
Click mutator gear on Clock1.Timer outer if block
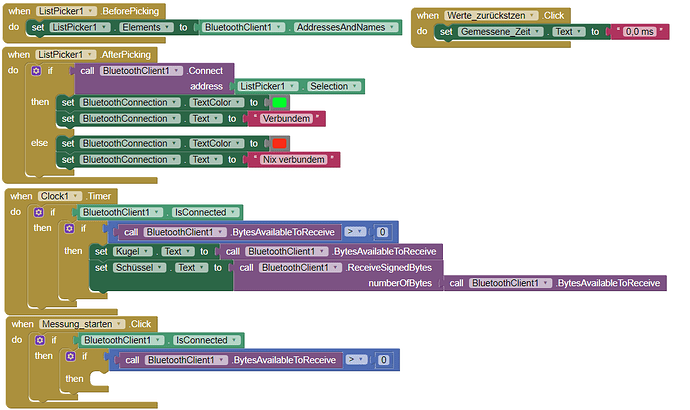point(39,212)
